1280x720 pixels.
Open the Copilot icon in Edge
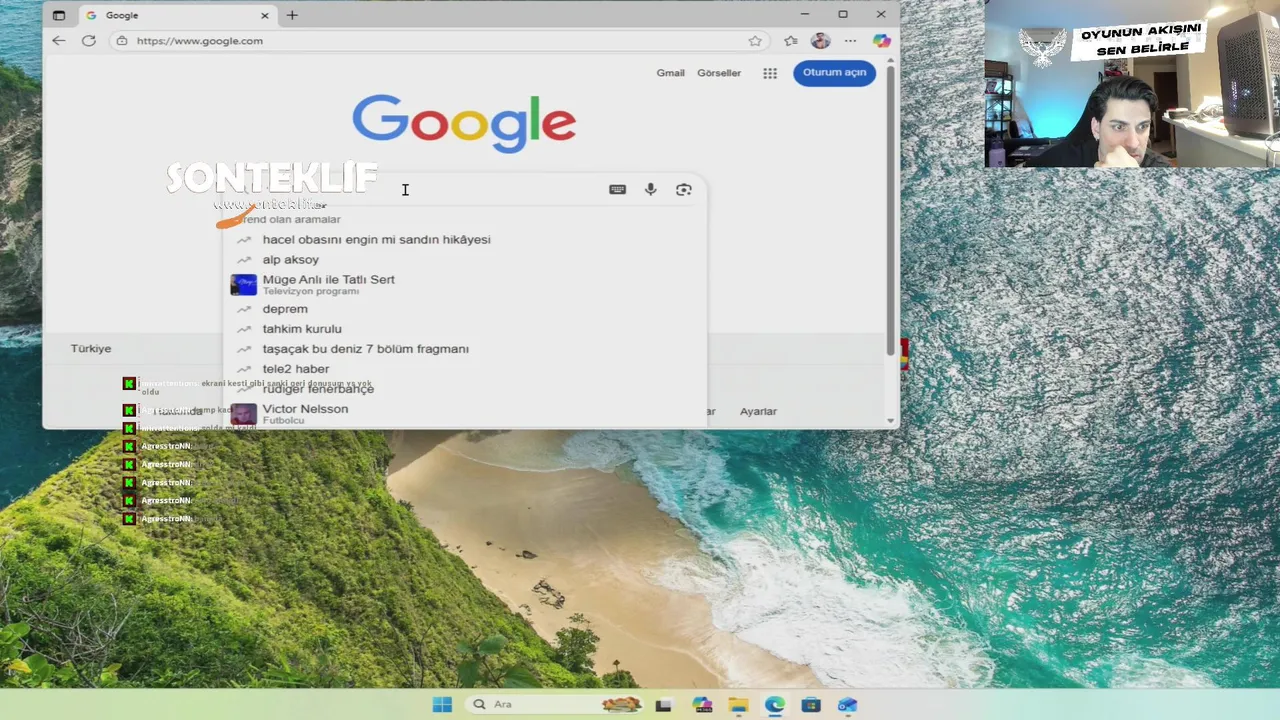[x=881, y=41]
